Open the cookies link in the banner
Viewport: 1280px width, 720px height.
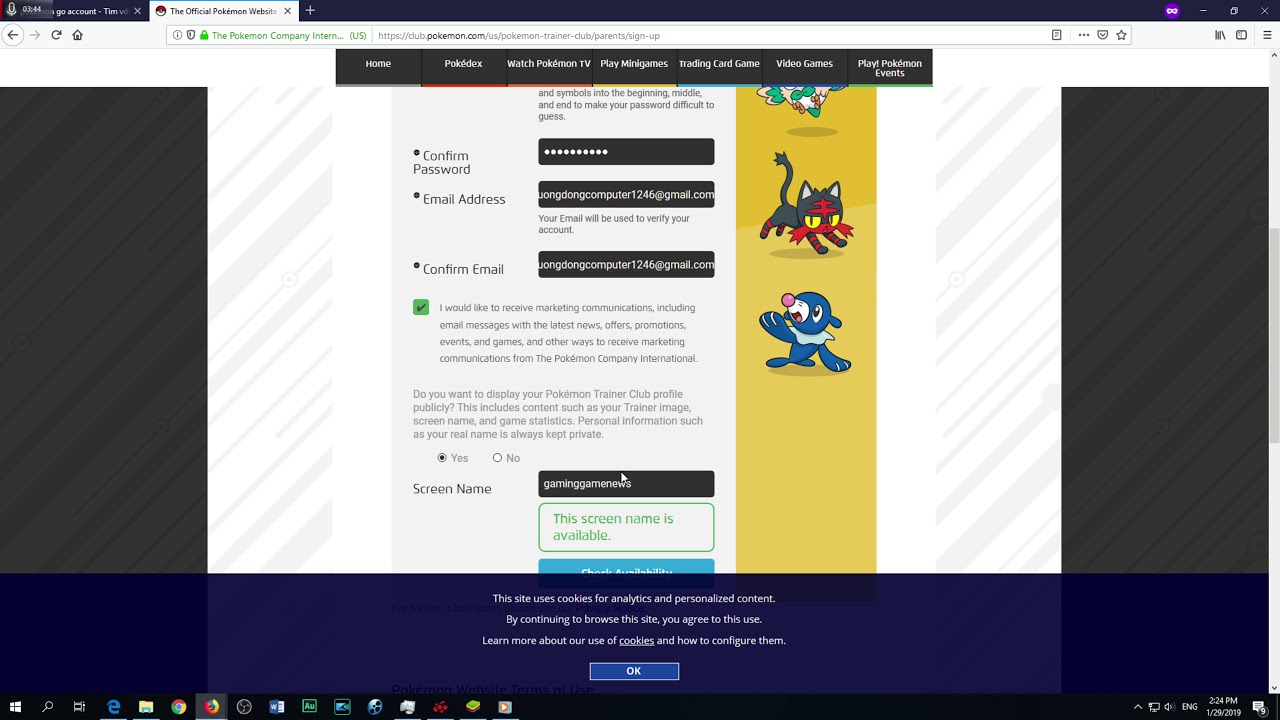pos(636,640)
